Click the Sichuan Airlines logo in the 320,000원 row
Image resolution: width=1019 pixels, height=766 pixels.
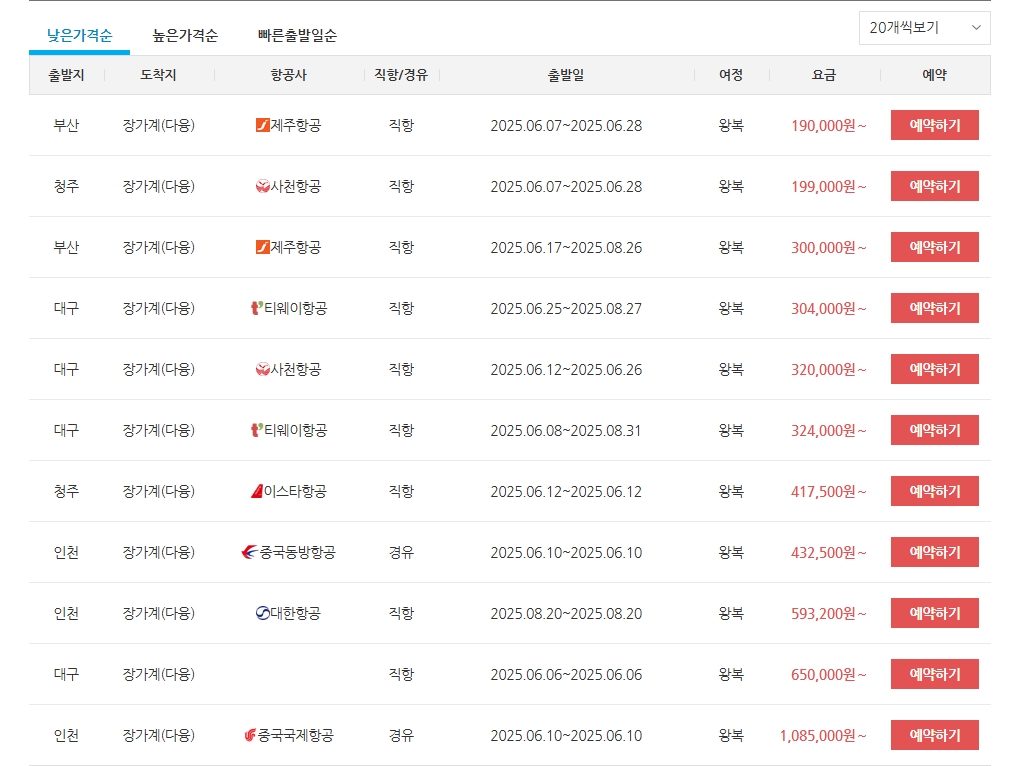click(263, 370)
